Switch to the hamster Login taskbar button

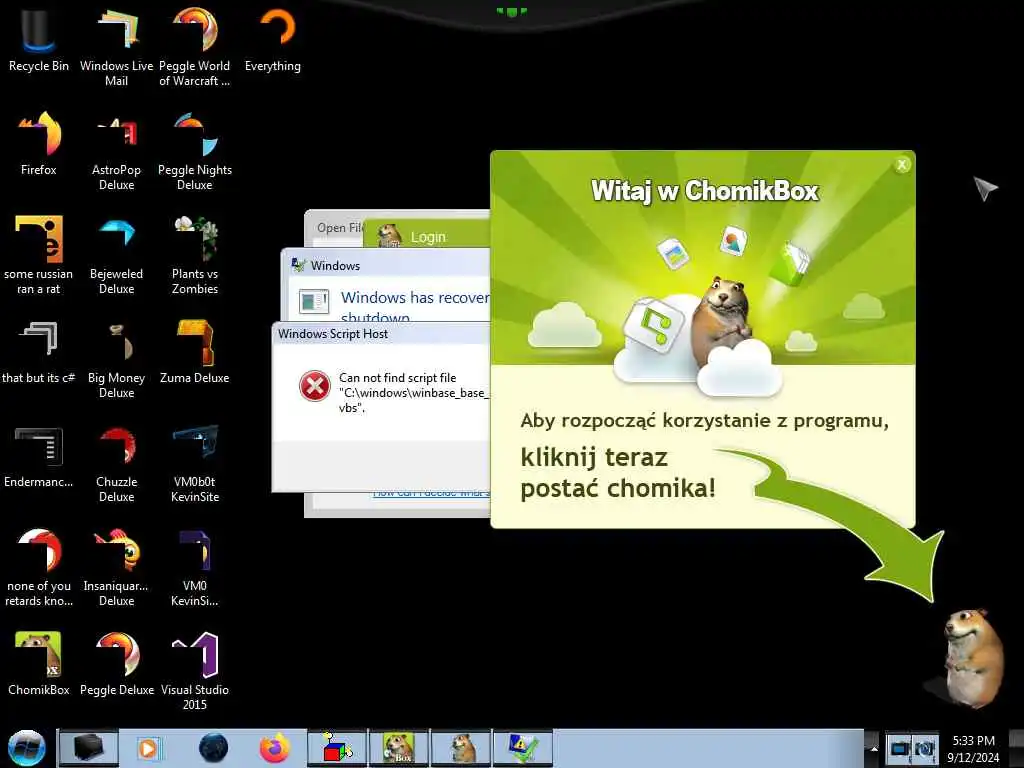pos(461,748)
